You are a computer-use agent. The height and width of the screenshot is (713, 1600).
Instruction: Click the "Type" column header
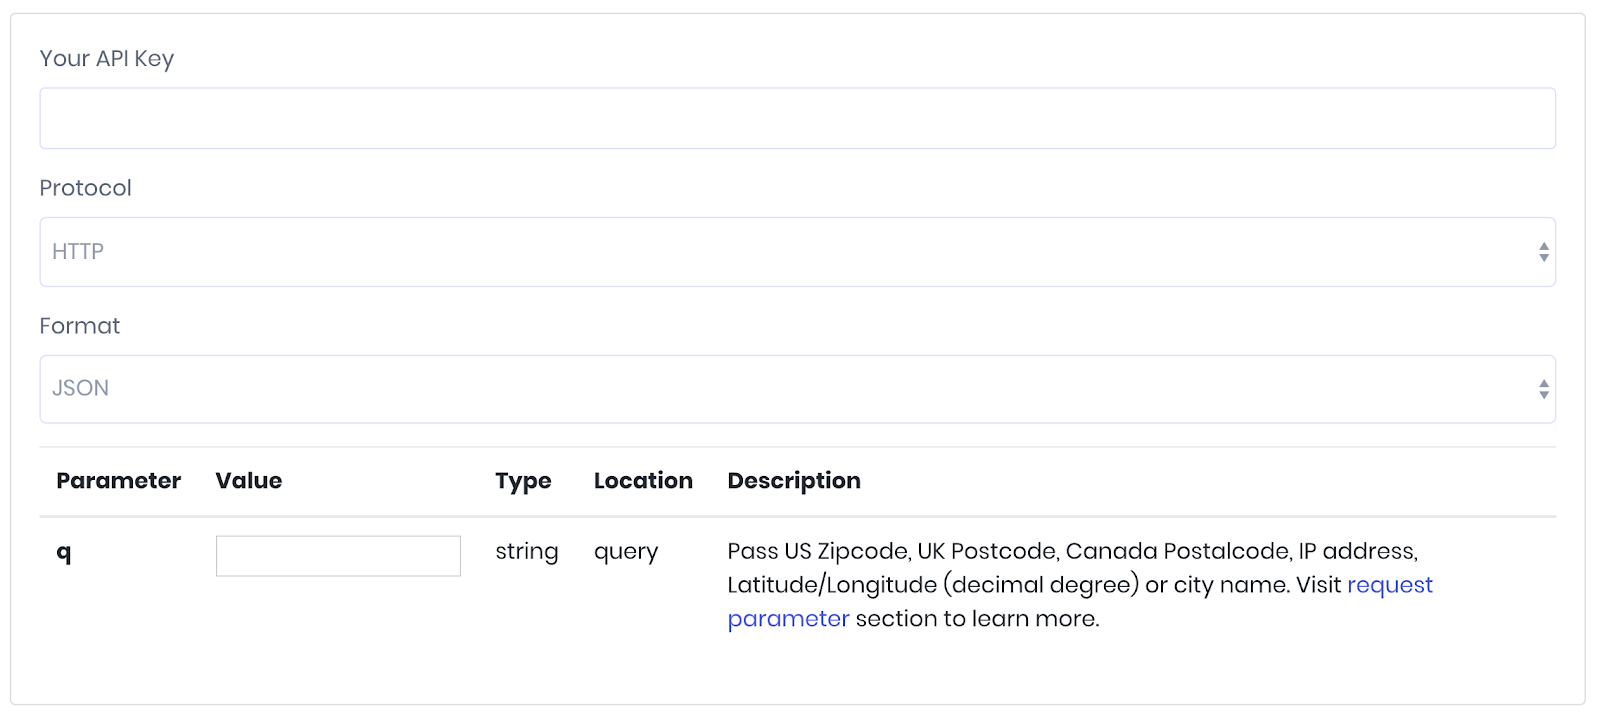[x=523, y=481]
